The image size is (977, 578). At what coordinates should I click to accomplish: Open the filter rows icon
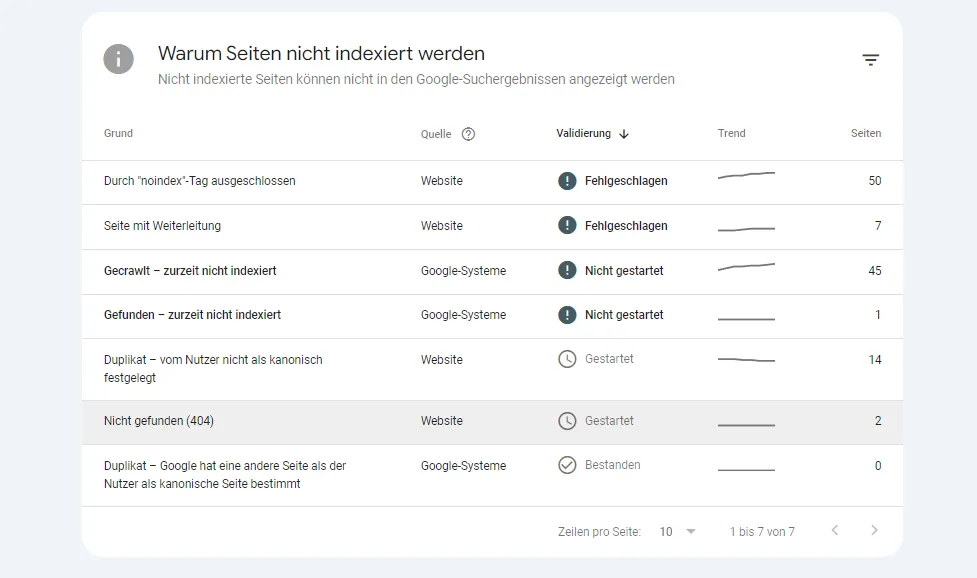tap(870, 60)
